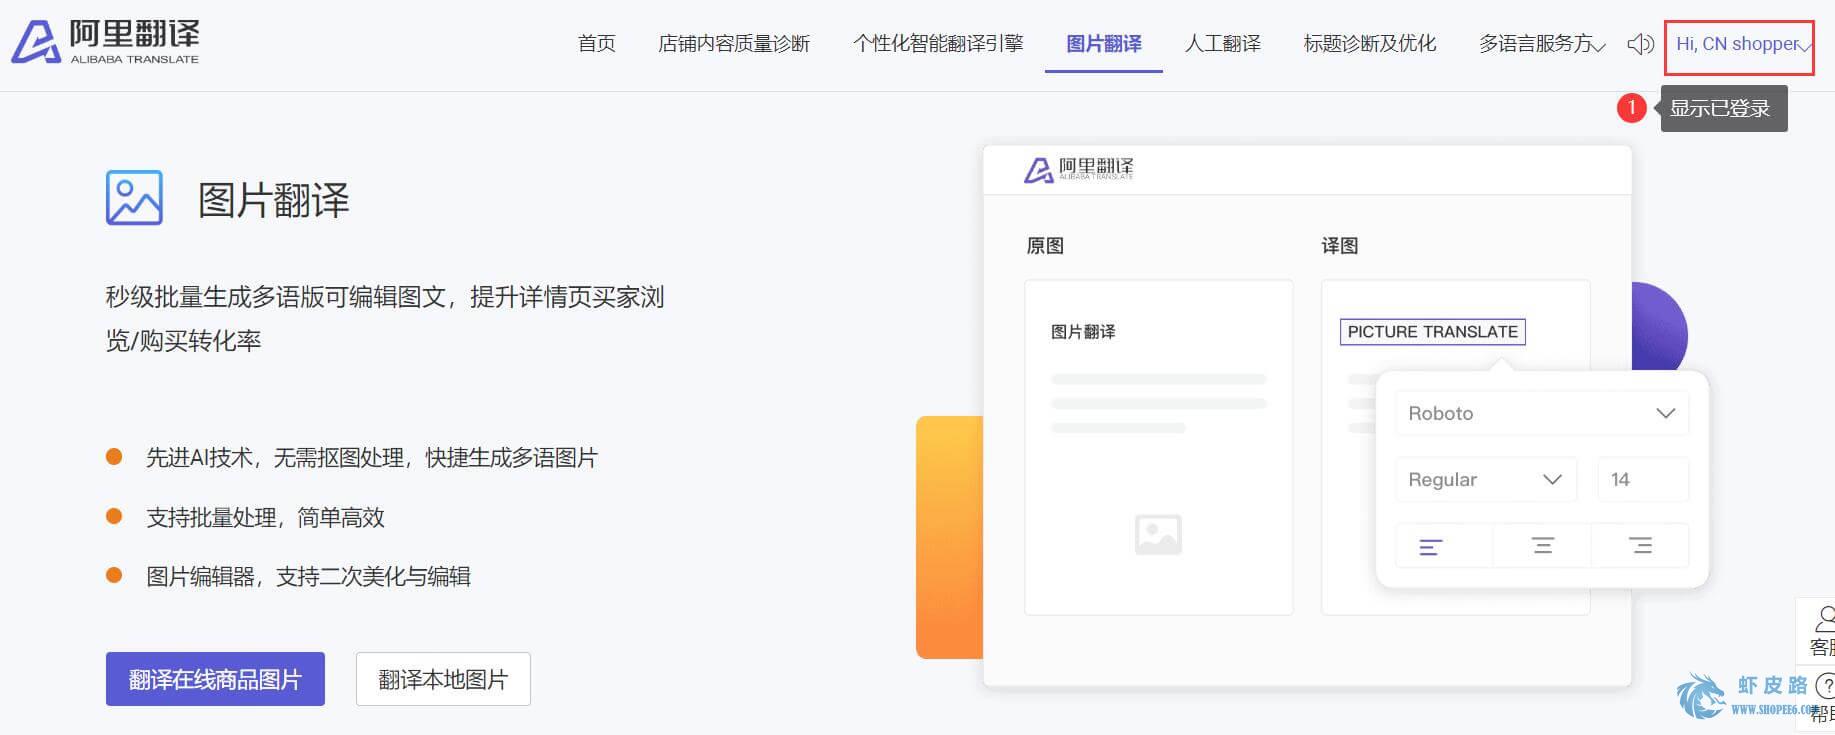Click the small Alibaba Translate logo in preview

pos(1078,169)
